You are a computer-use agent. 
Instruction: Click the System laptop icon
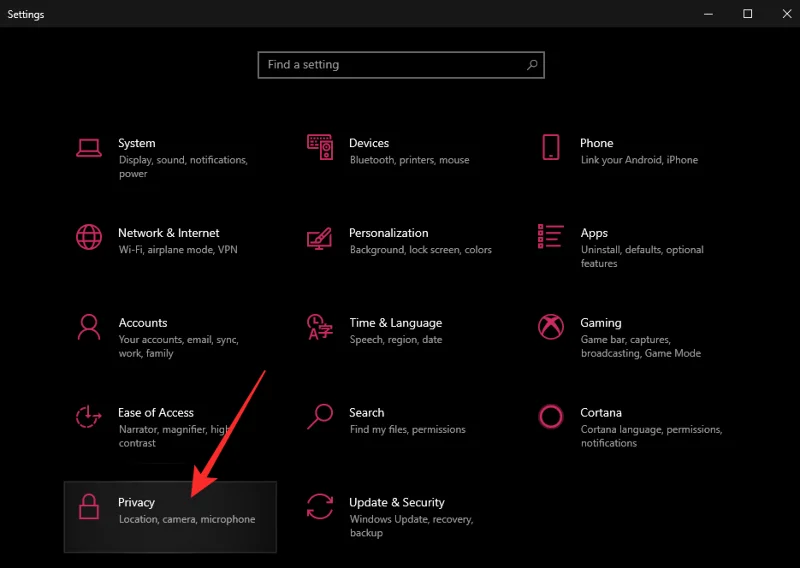click(x=89, y=148)
